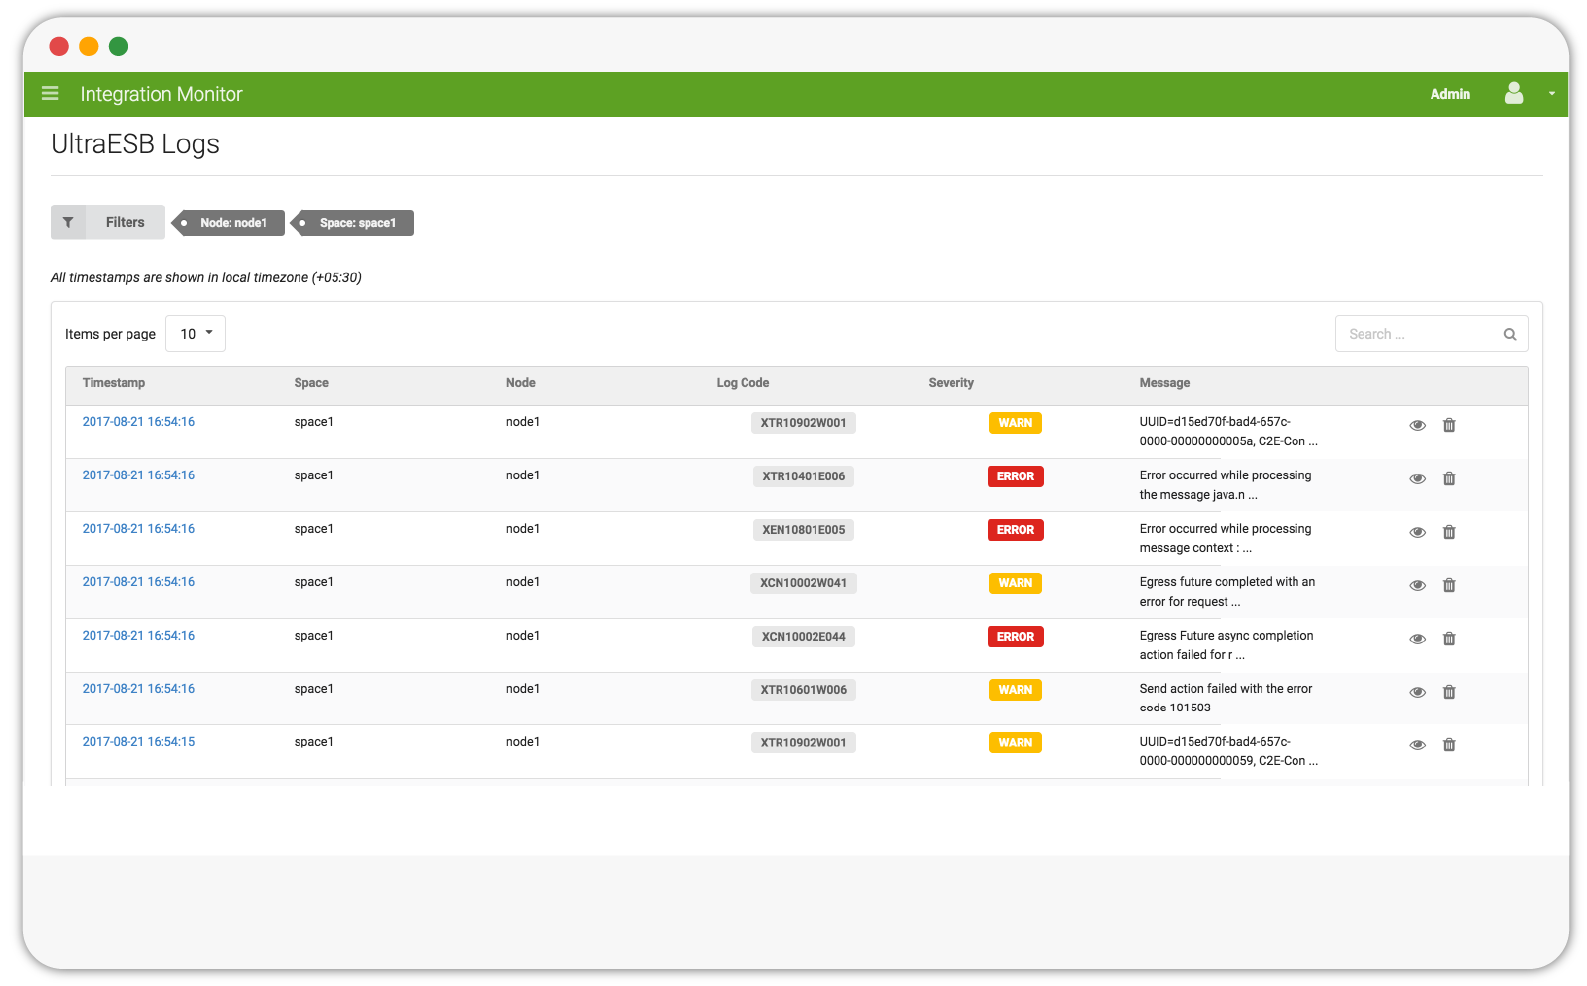This screenshot has height=986, width=1587.
Task: View details of XCN10002W041 log
Action: (x=1418, y=585)
